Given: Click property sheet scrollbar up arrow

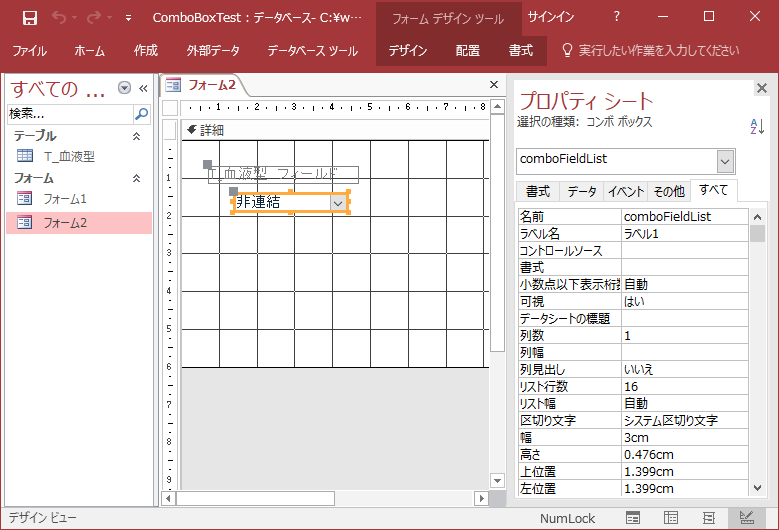Looking at the screenshot, I should coord(757,217).
